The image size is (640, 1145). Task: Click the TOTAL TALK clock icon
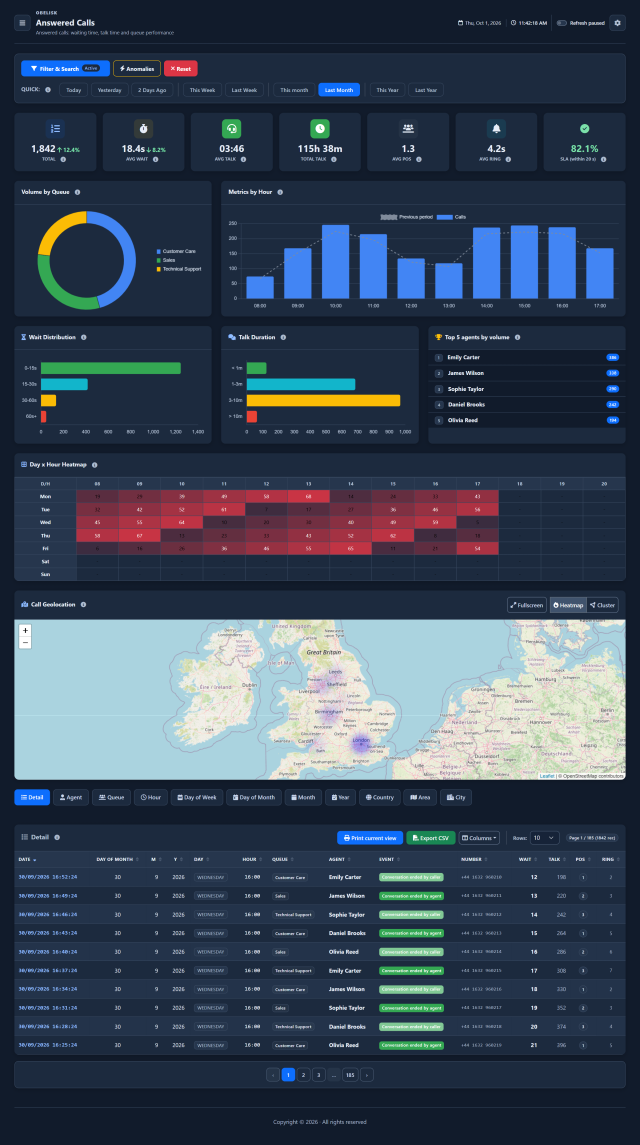(319, 129)
